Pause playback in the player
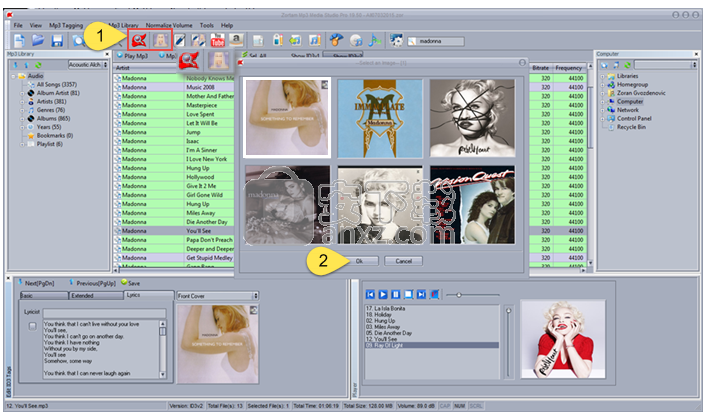The width and height of the screenshot is (703, 415). pos(395,294)
